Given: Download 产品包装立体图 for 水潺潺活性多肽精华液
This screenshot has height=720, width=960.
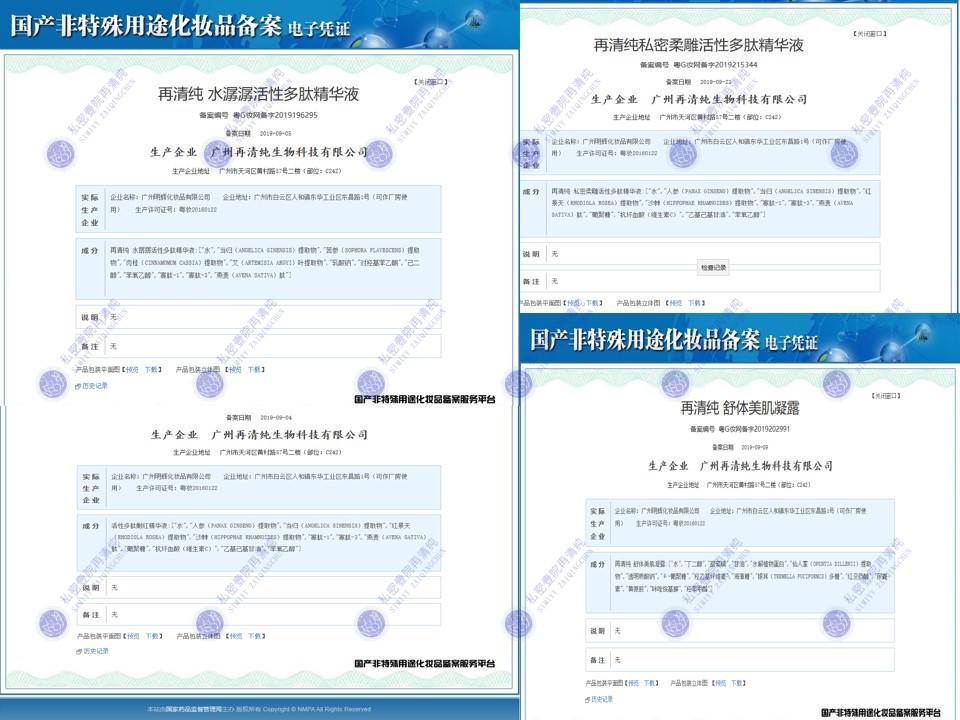Looking at the screenshot, I should point(255,370).
